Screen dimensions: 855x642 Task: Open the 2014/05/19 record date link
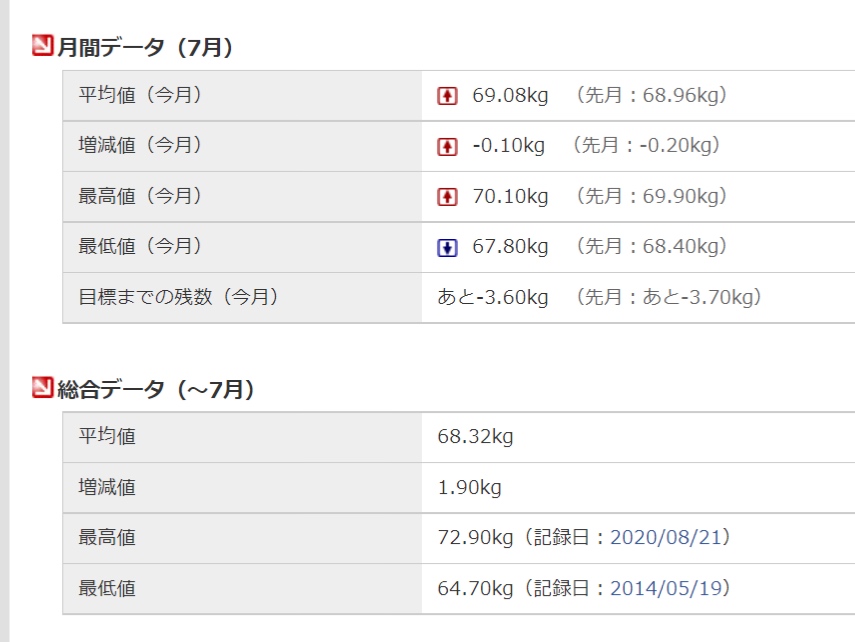click(666, 588)
